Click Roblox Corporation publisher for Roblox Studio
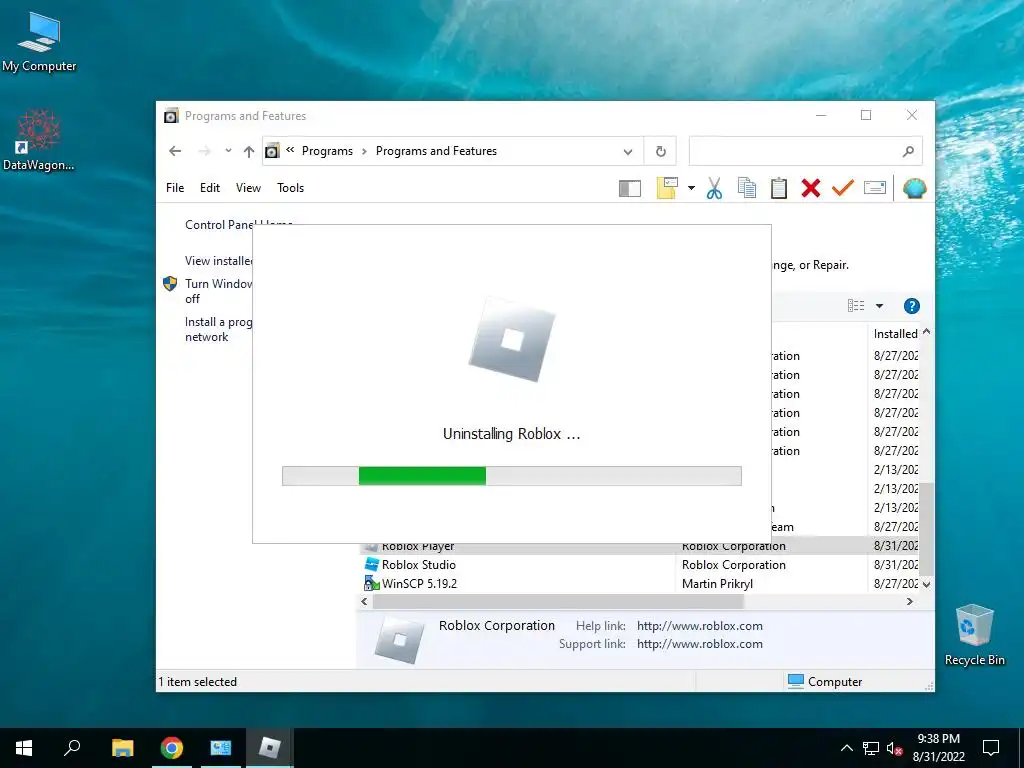Screen dimensions: 1024x768 733,565
